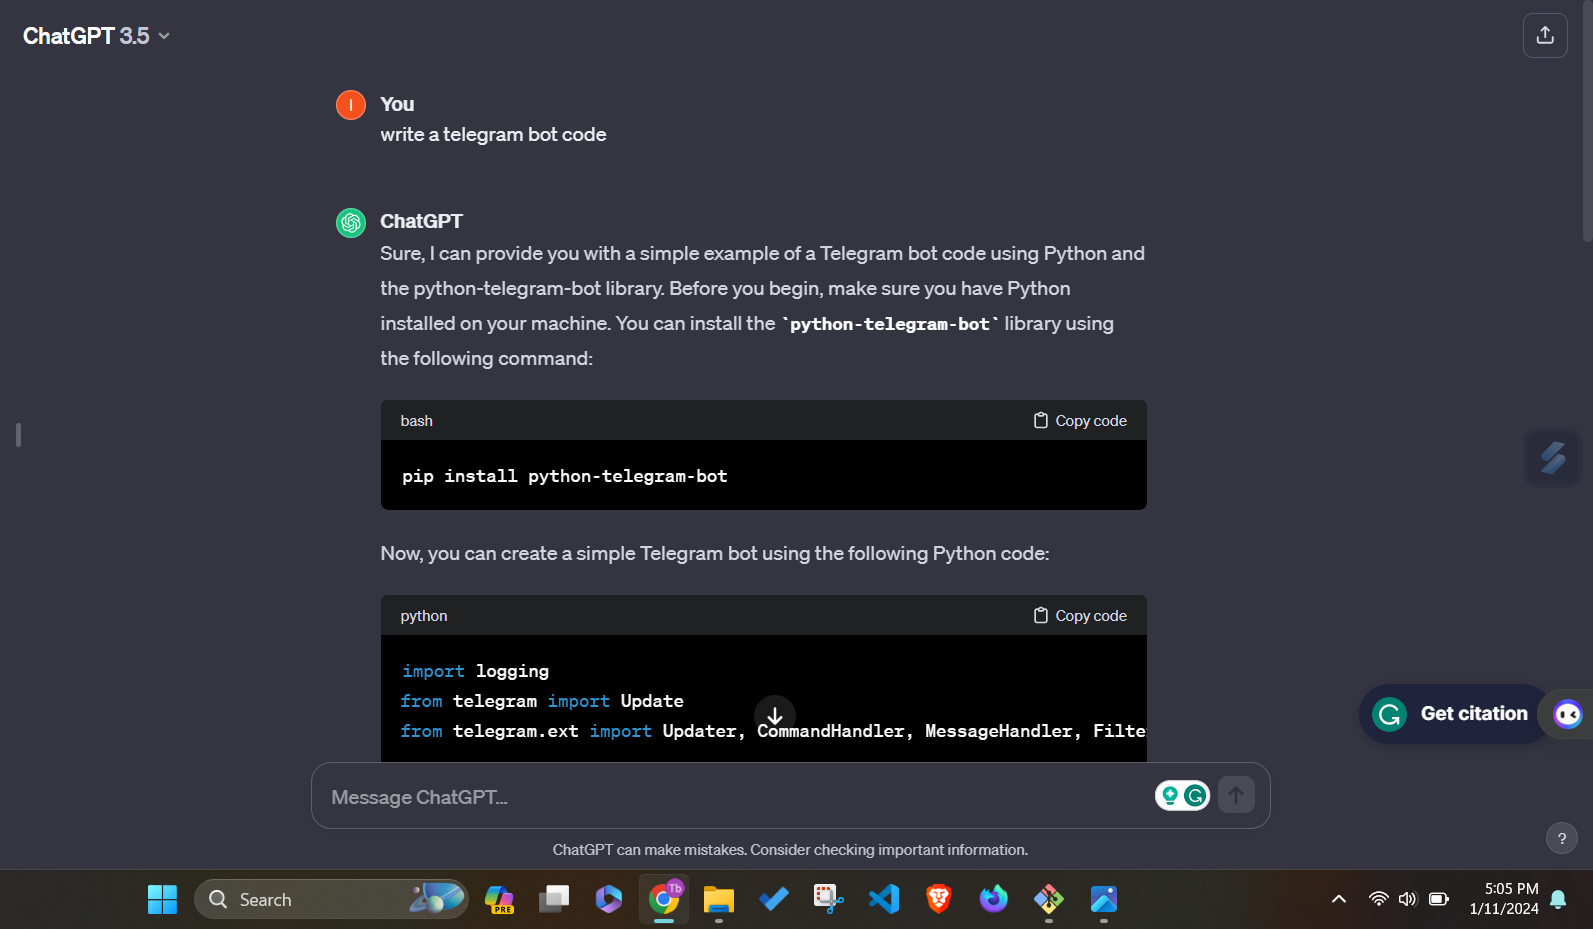Click the Grammarly G icon in input

1195,796
